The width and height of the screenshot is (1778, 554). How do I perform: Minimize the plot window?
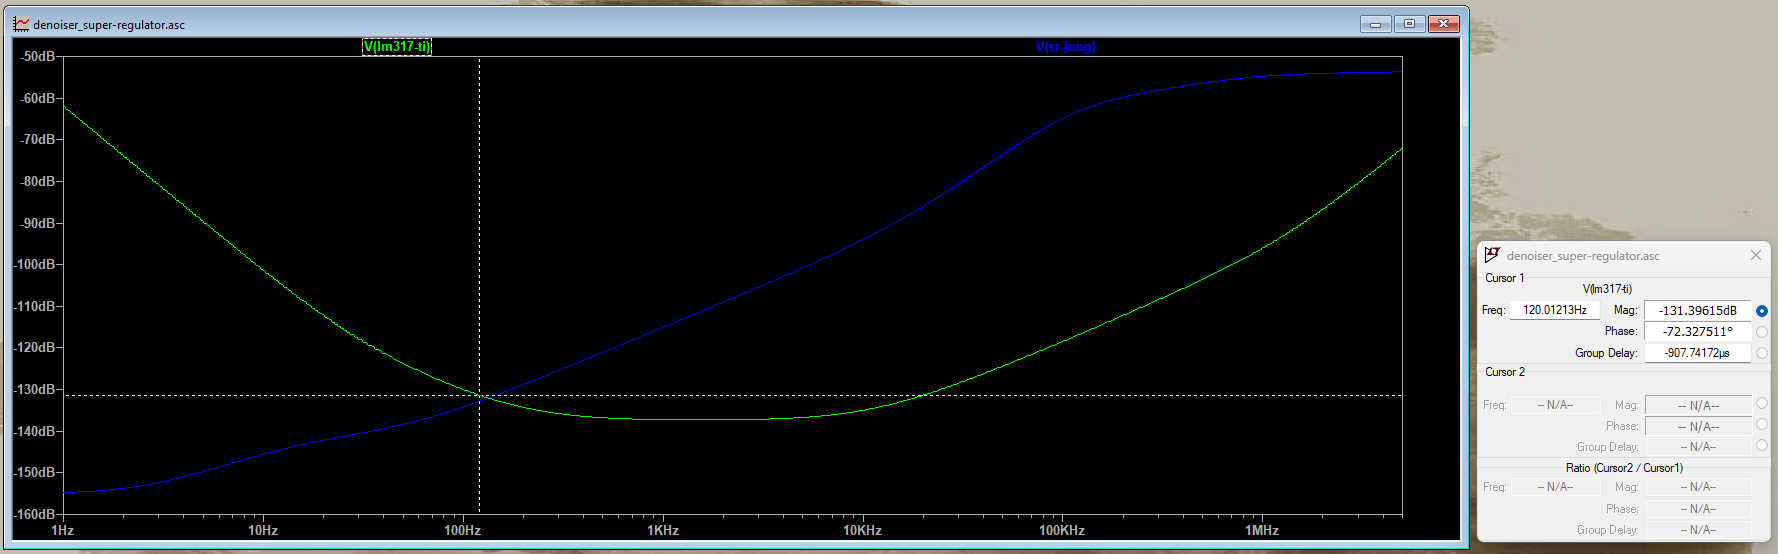click(x=1376, y=24)
